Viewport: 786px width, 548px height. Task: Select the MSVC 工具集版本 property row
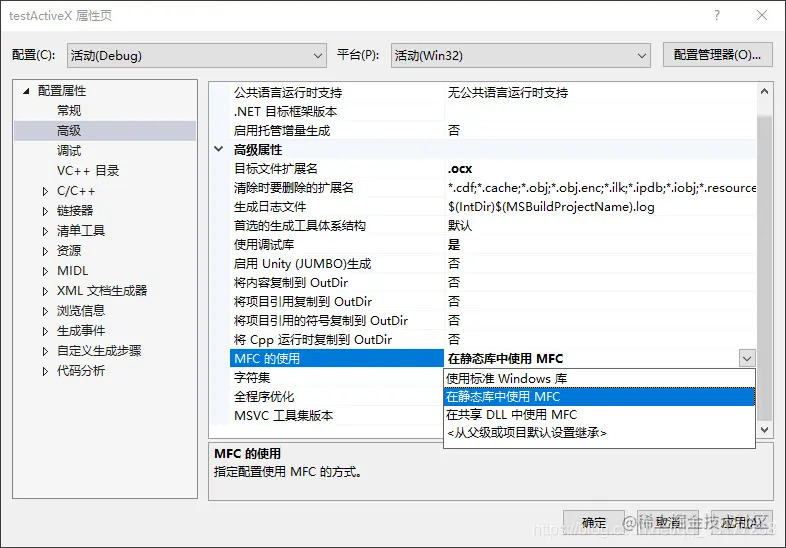pyautogui.click(x=337, y=416)
